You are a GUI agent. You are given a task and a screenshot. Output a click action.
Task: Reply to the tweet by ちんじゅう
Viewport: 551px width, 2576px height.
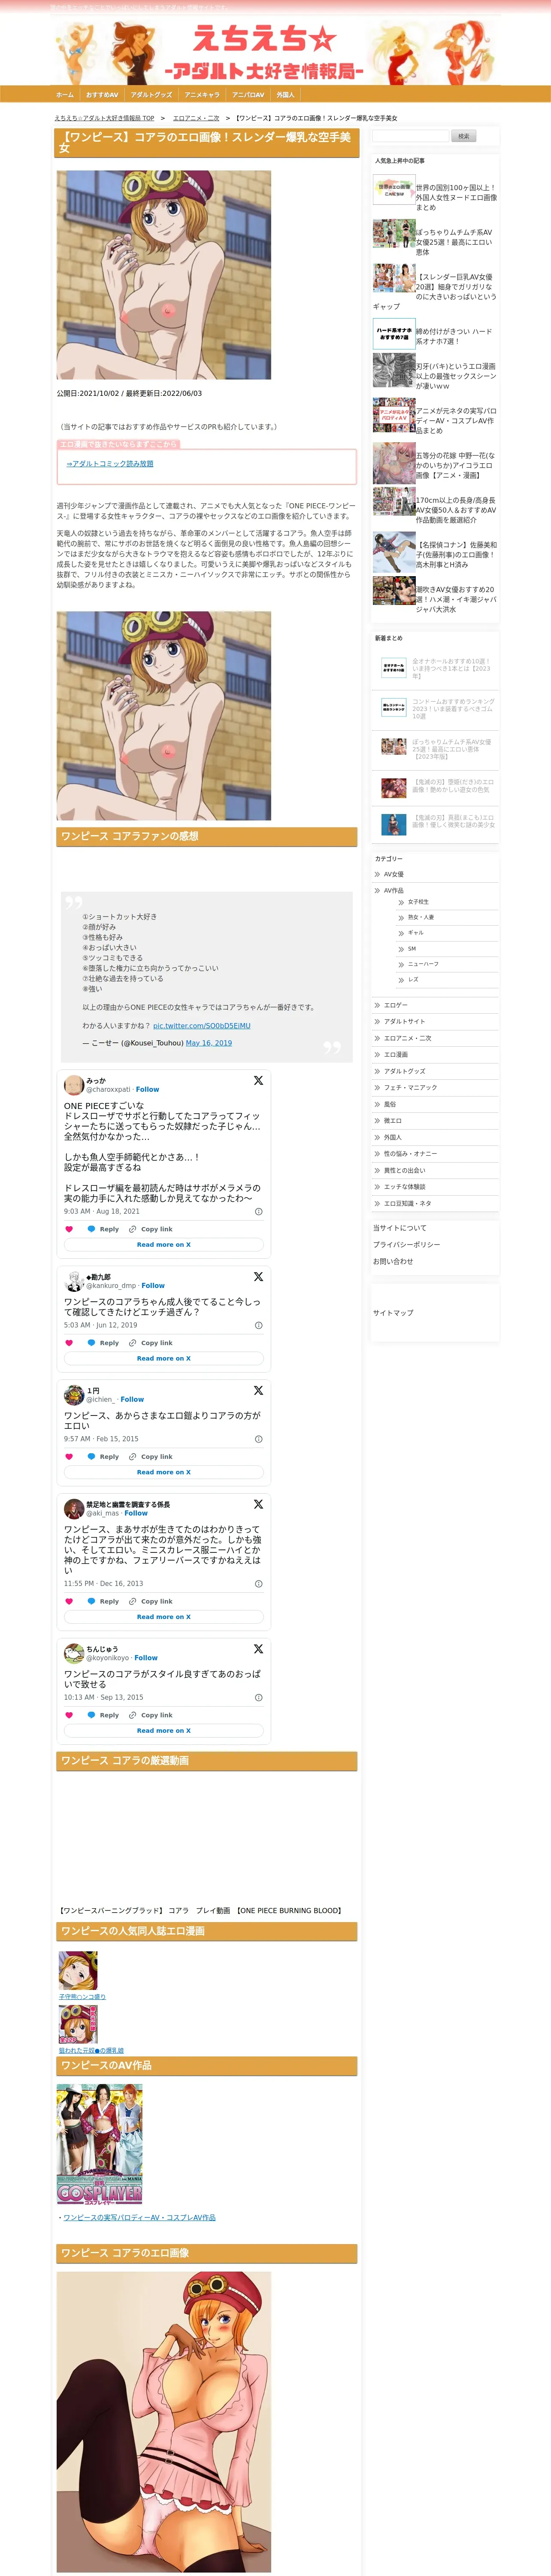(x=104, y=1715)
